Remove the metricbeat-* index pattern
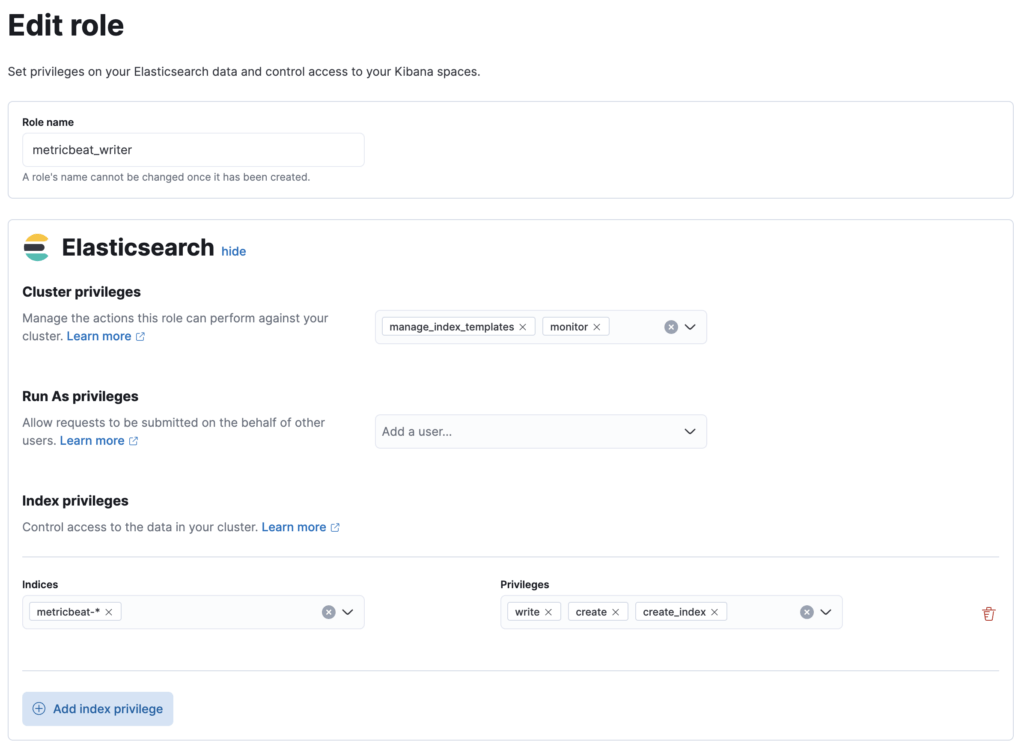The image size is (1024, 750). click(108, 612)
